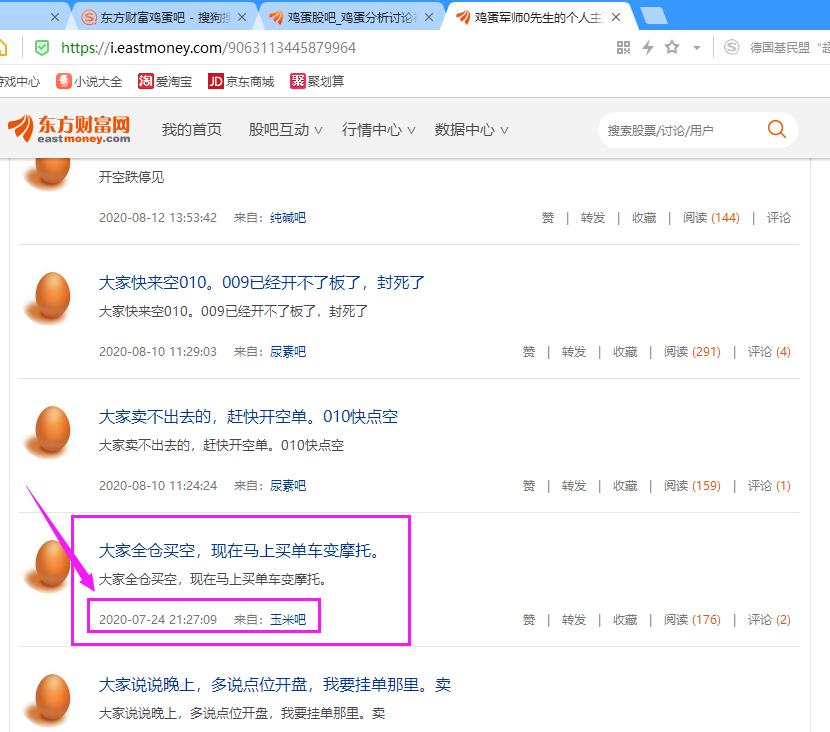Click the 搜索股票/讨论/用户 search field
Screen dimensions: 830x732
(x=683, y=130)
